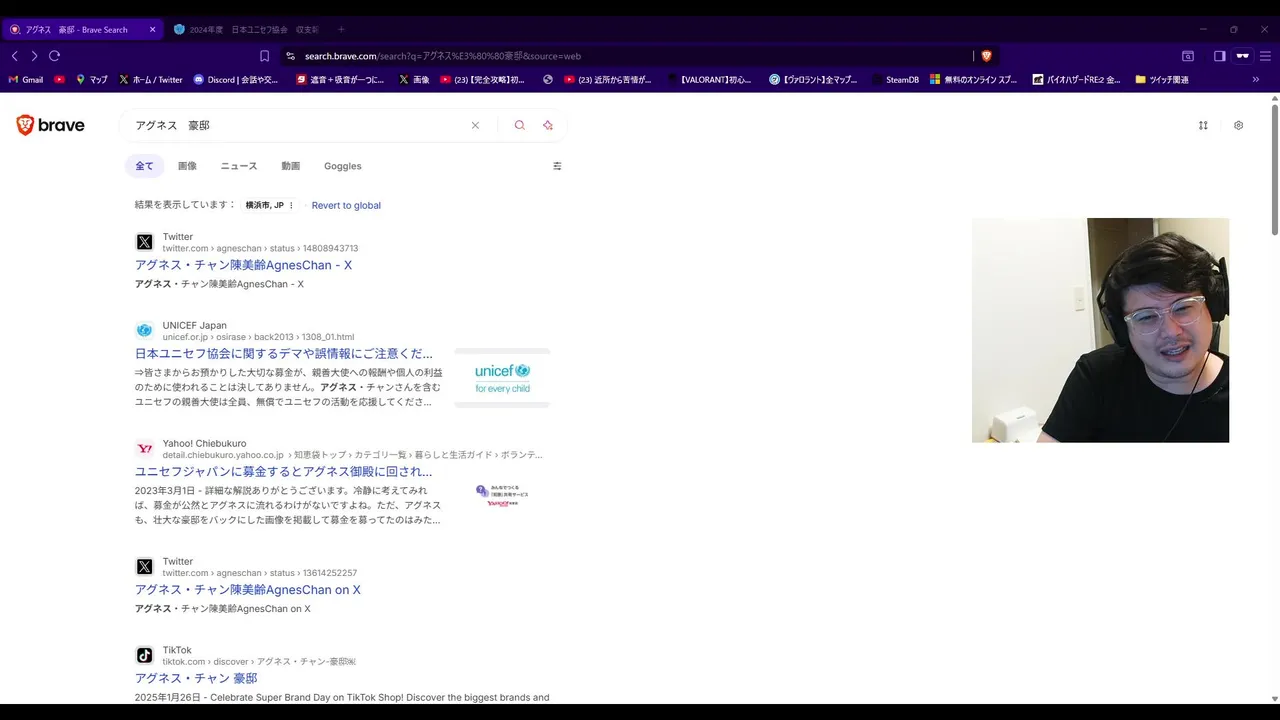Open the ヴァロラント全マップ bookmark
1280x720 pixels.
click(813, 79)
